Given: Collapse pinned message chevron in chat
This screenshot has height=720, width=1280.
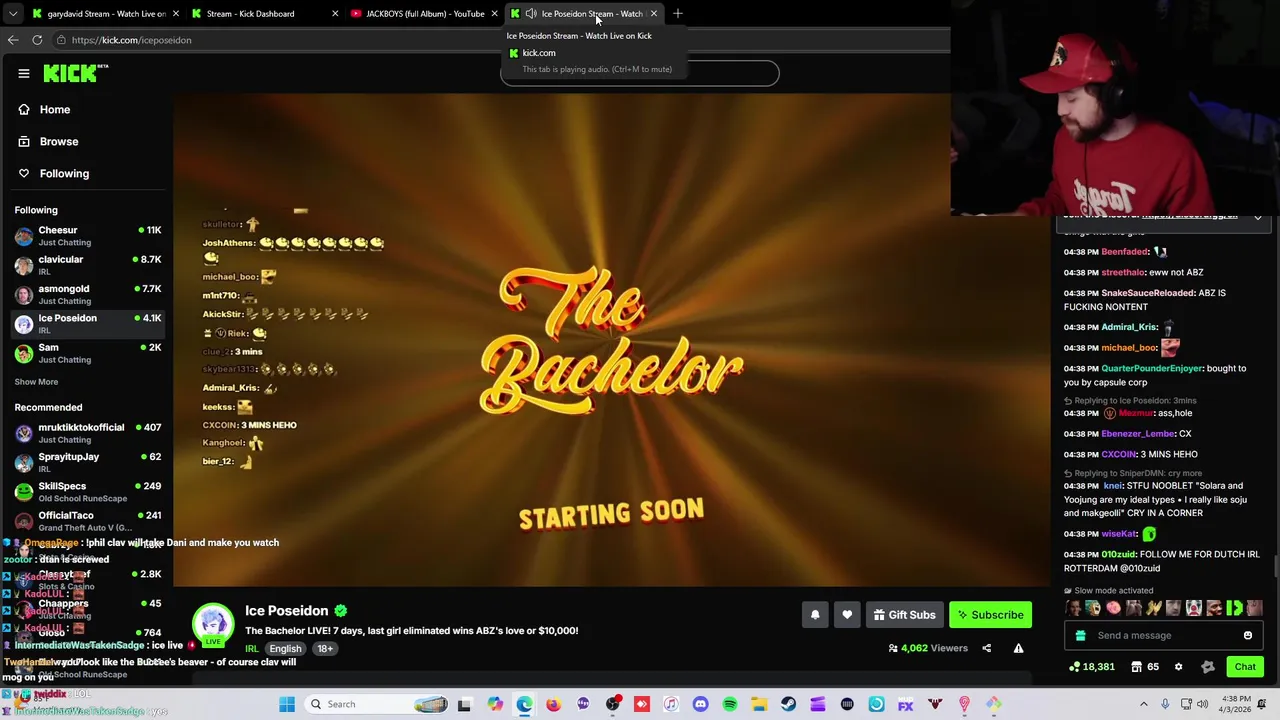Looking at the screenshot, I should 1258,217.
